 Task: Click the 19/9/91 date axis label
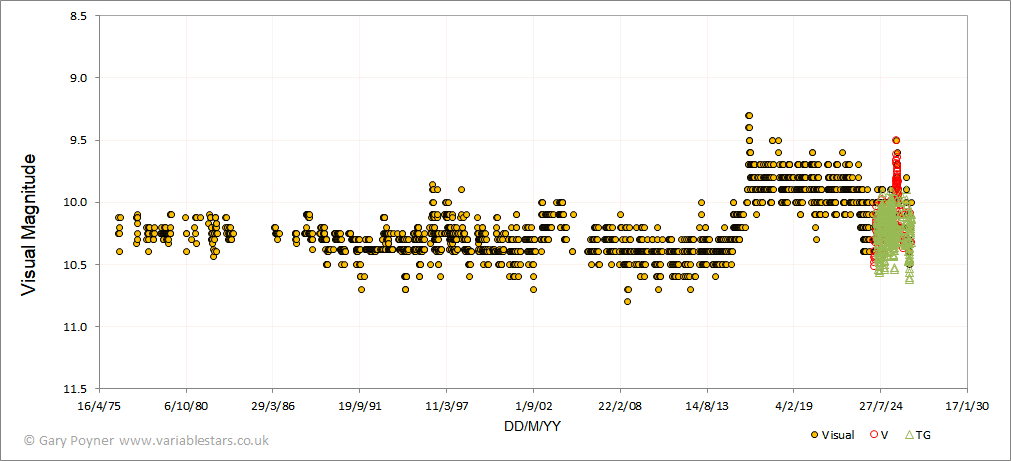(x=360, y=407)
